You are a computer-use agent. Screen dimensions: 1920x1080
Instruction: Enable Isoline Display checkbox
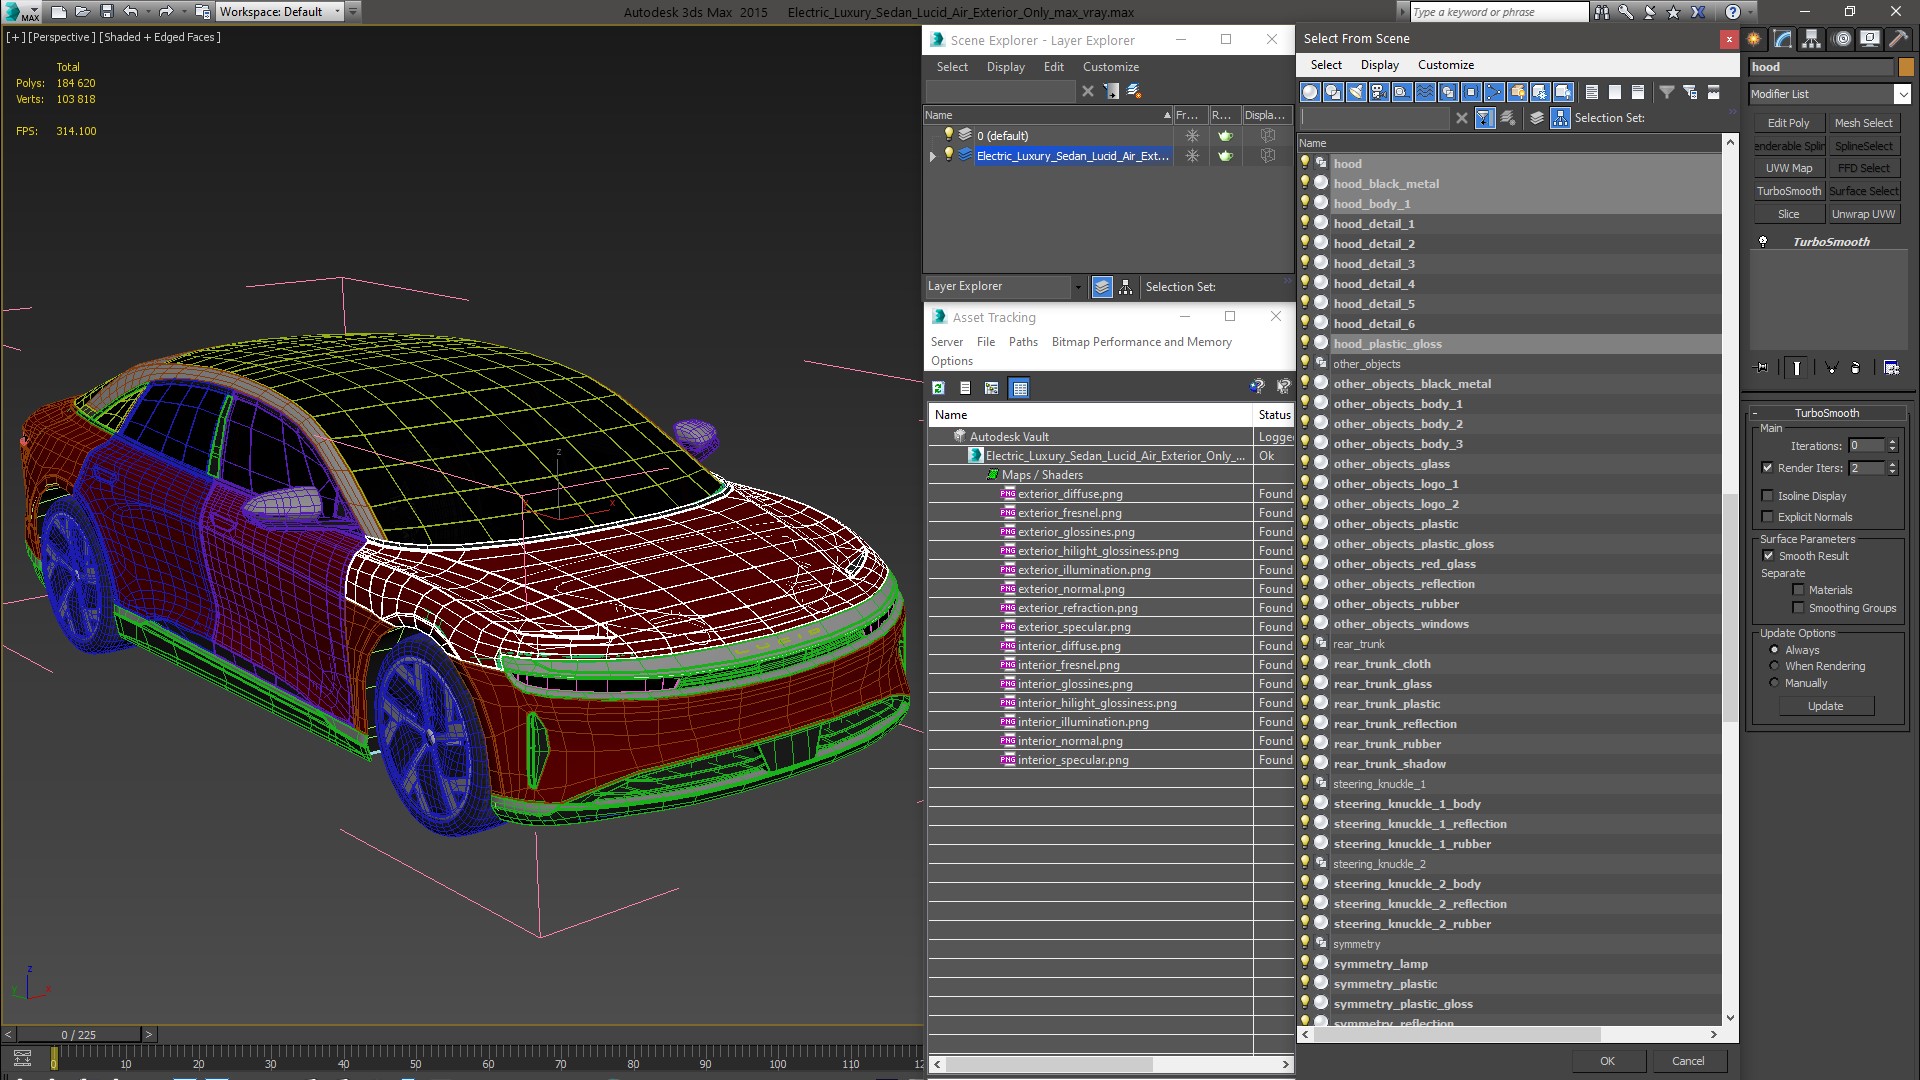pos(1767,496)
